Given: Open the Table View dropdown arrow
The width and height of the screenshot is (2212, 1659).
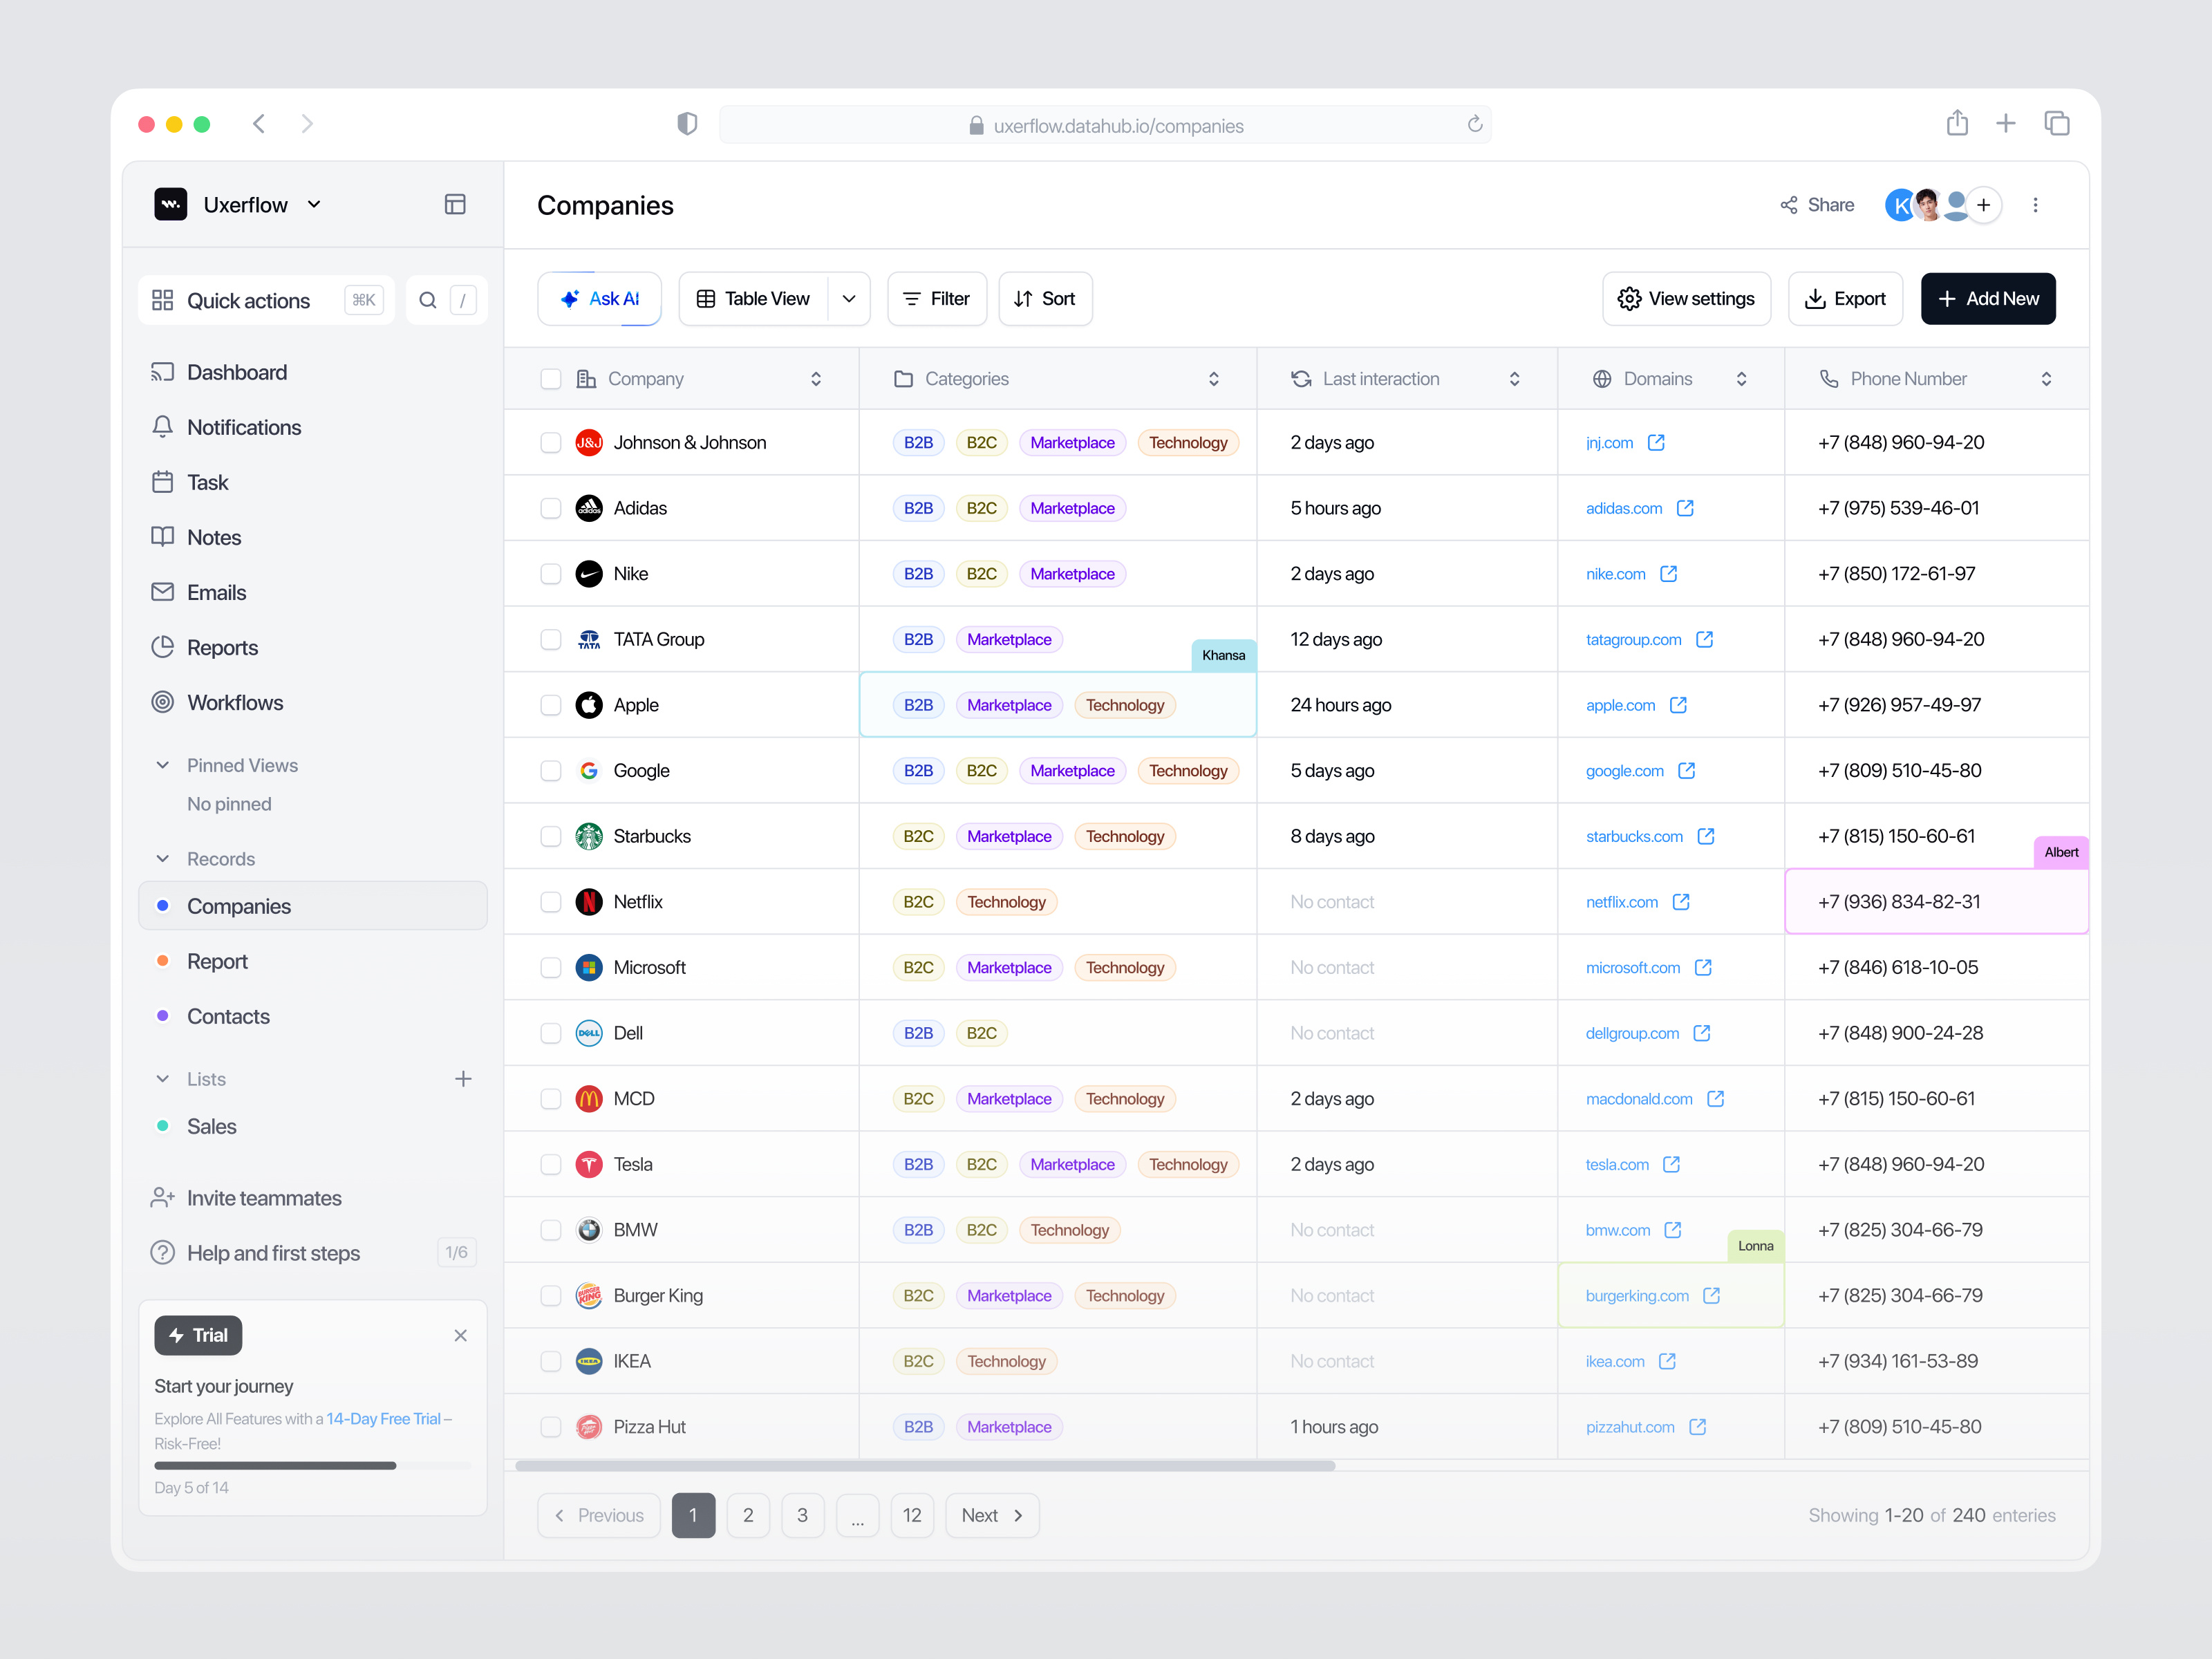Looking at the screenshot, I should (849, 299).
